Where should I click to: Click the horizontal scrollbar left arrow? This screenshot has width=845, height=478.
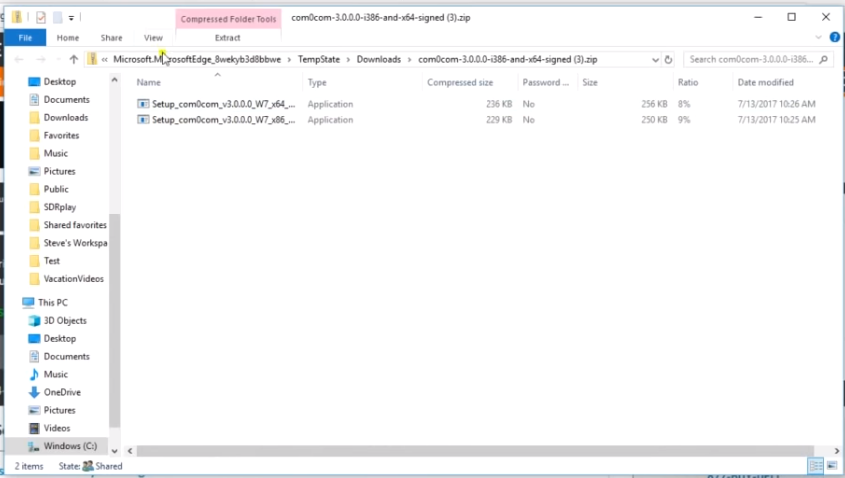[x=130, y=451]
